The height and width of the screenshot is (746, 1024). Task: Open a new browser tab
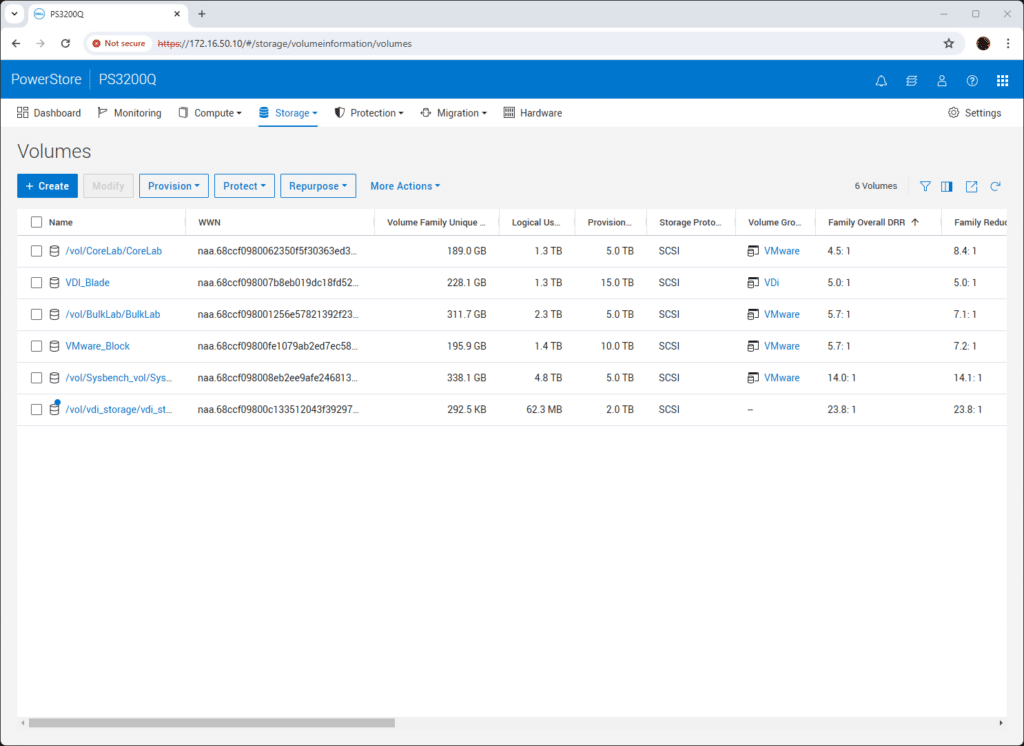[x=202, y=14]
